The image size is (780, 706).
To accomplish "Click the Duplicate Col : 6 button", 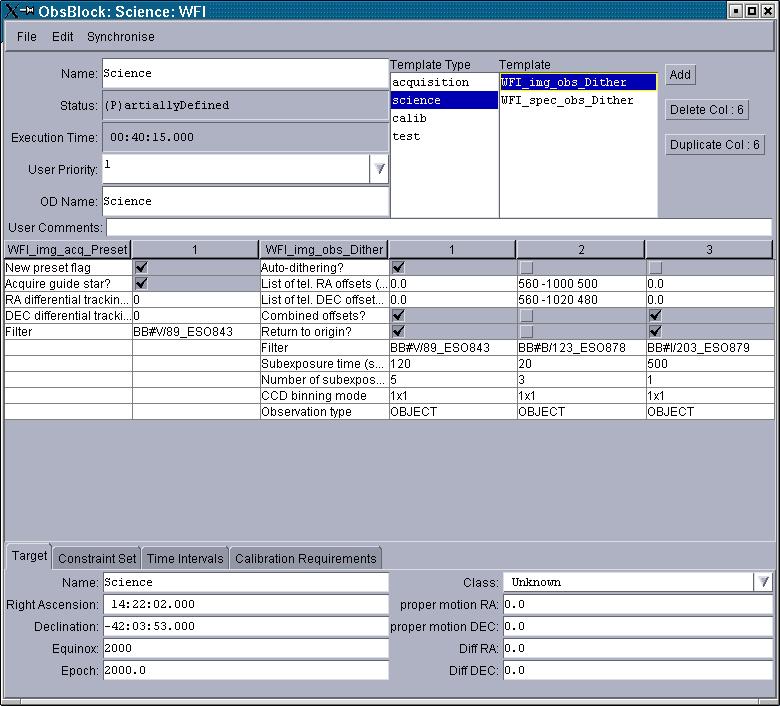I will pyautogui.click(x=714, y=145).
